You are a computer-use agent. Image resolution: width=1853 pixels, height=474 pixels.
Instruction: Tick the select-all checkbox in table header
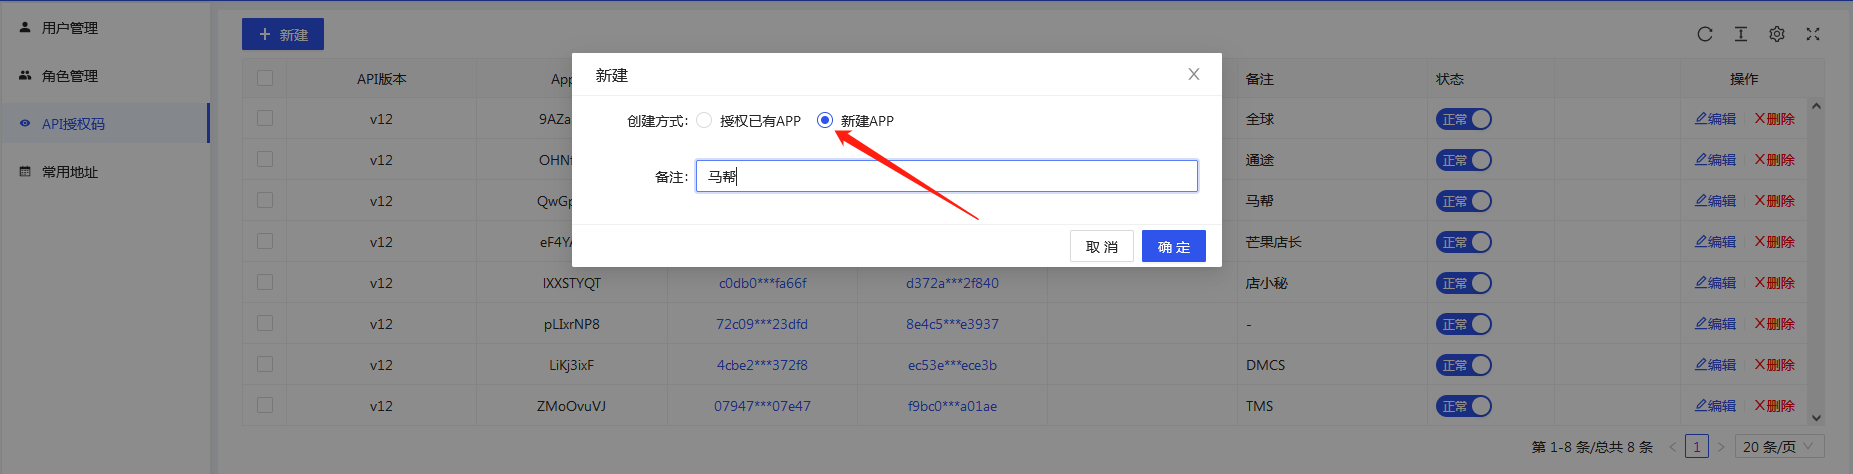pos(265,78)
